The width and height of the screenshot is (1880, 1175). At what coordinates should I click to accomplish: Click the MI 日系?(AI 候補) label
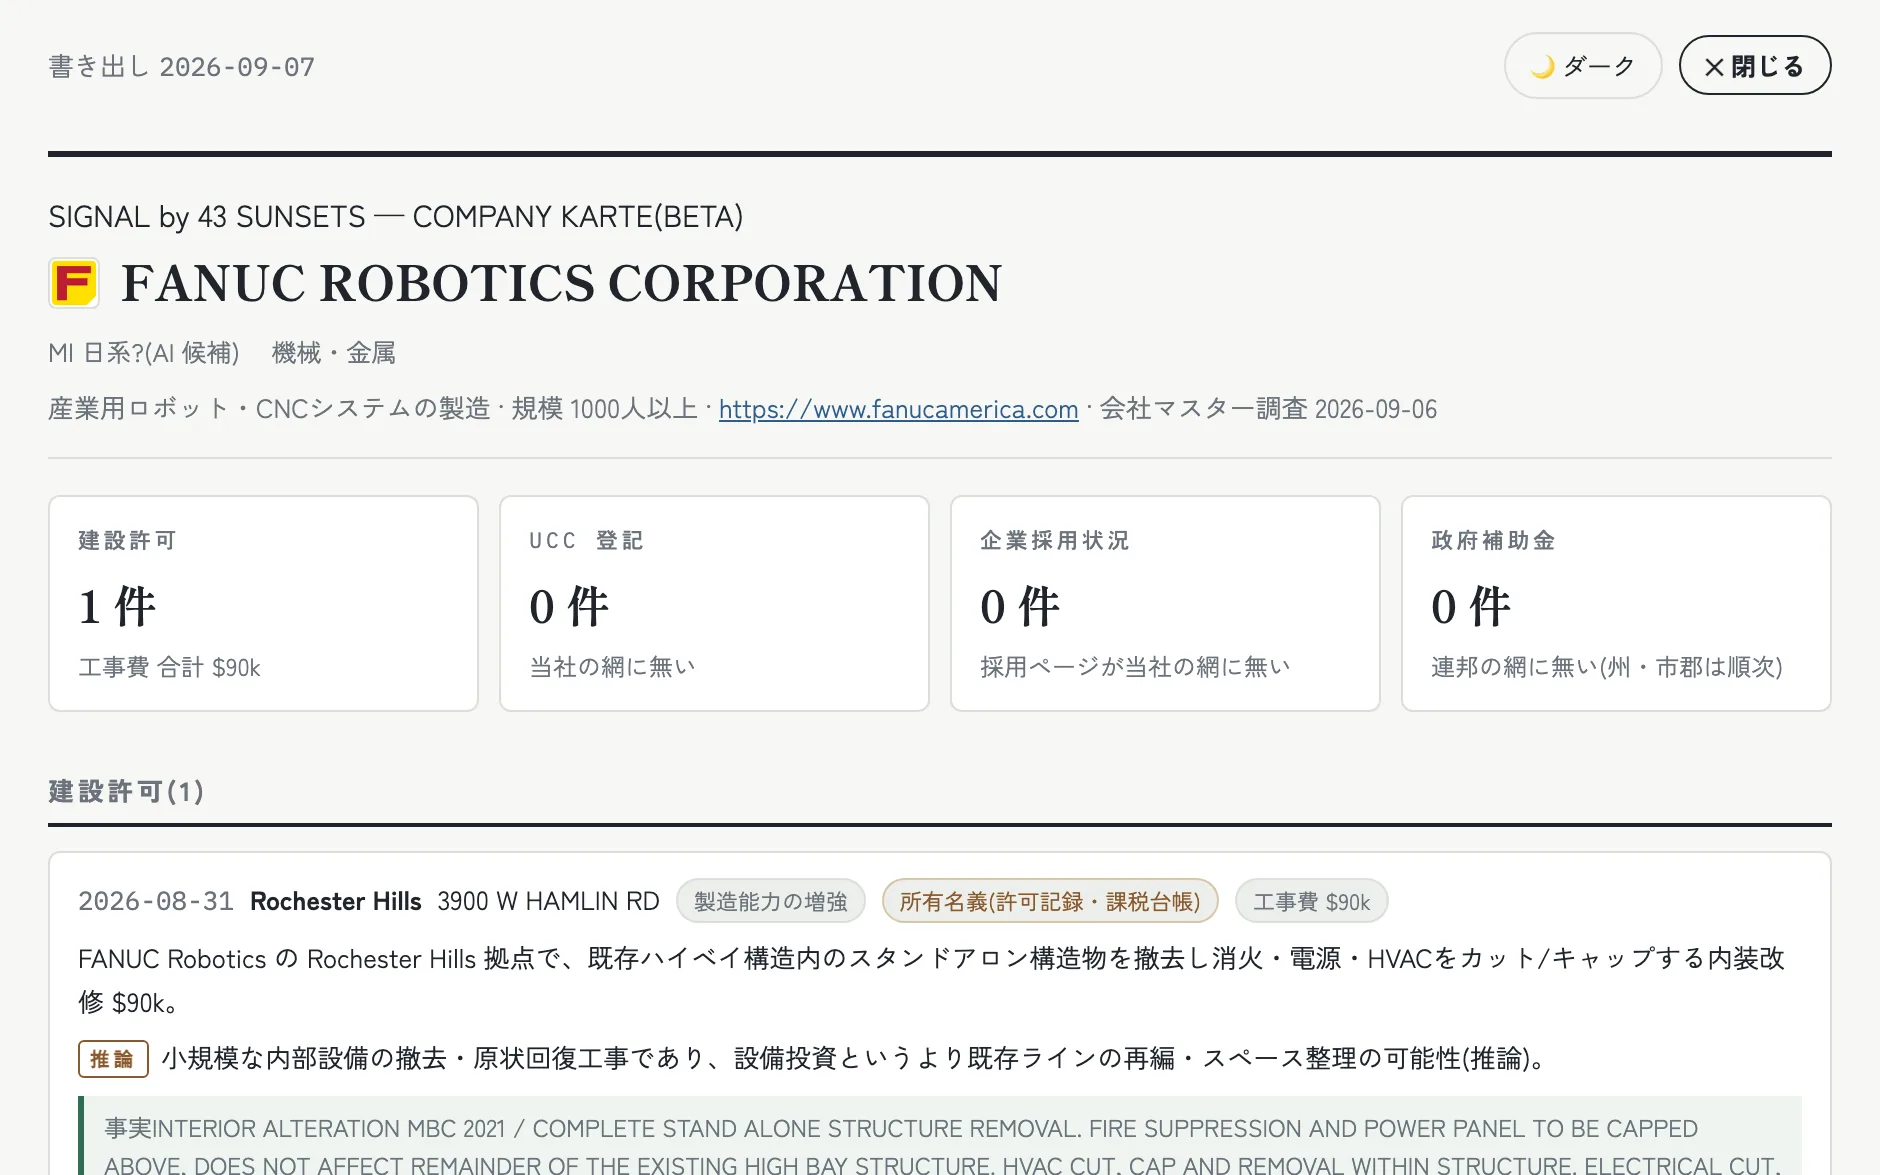point(144,353)
